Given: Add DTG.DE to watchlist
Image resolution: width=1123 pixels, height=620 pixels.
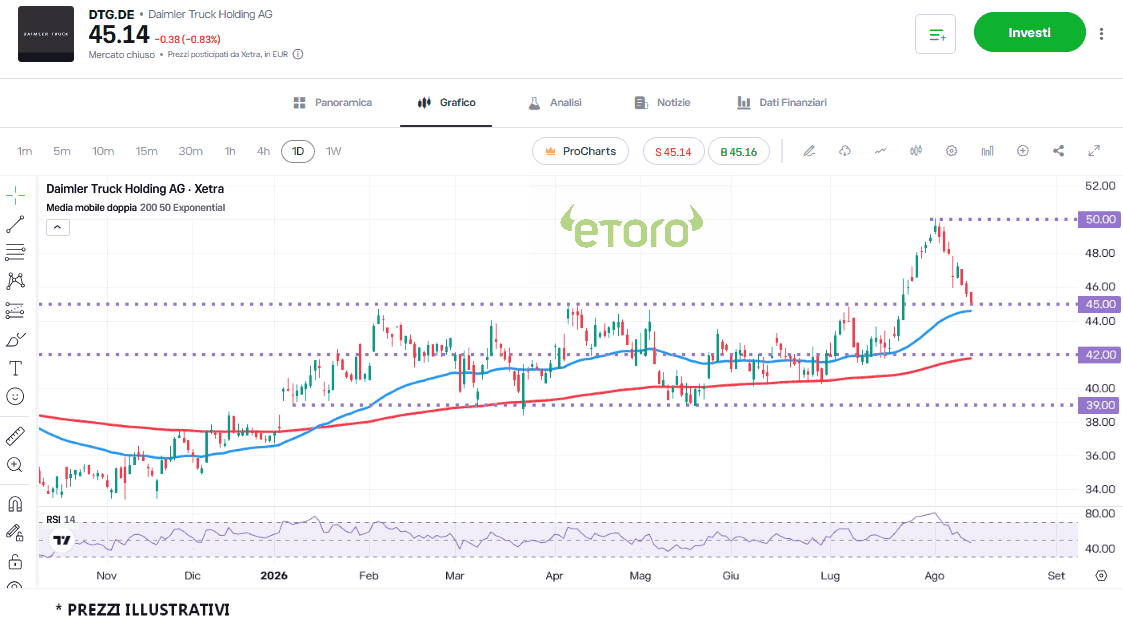Looking at the screenshot, I should coord(935,34).
